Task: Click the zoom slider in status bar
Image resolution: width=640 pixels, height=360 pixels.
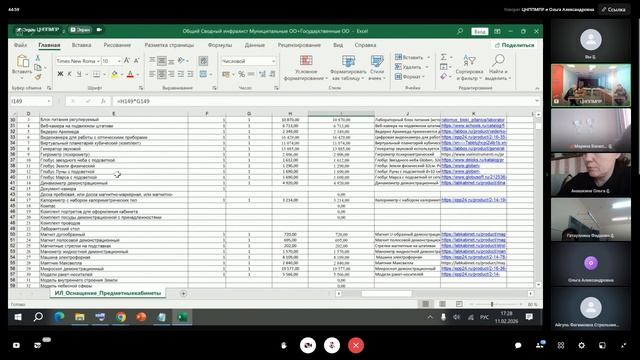Action: [492, 304]
